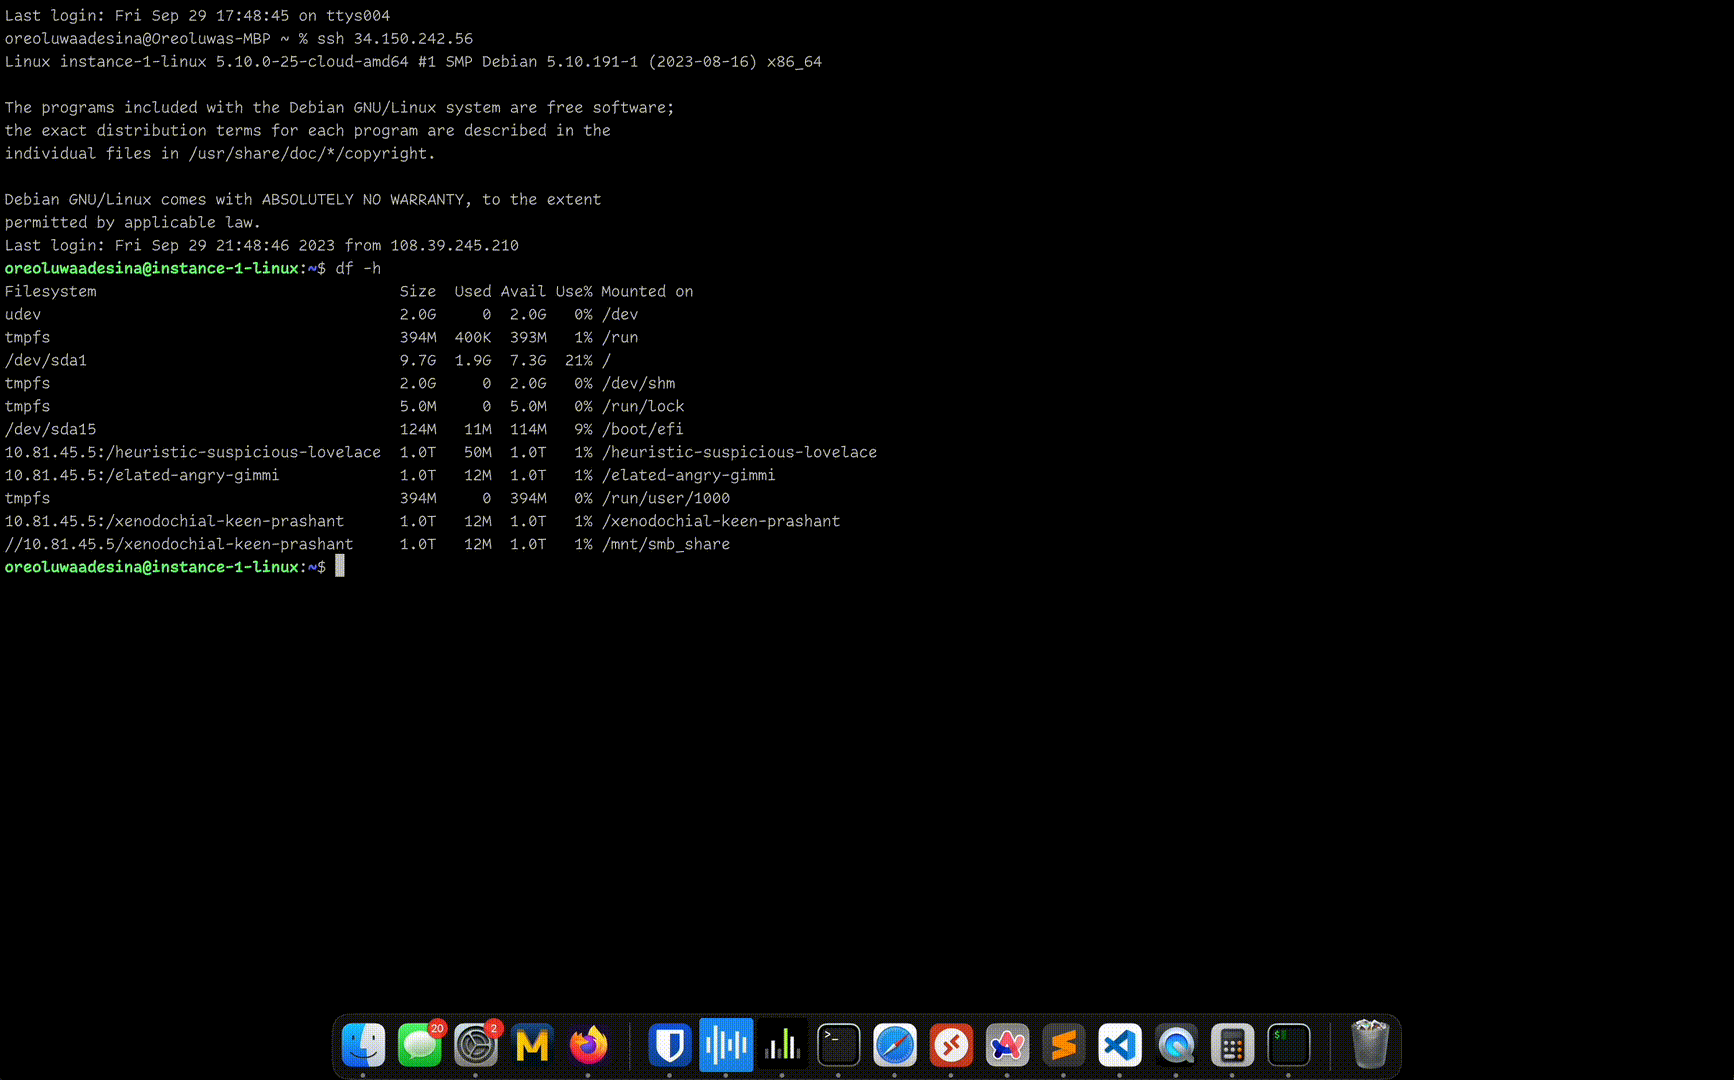Viewport: 1734px width, 1080px height.
Task: Launch Visual Studio Code from dock
Action: pos(1119,1046)
